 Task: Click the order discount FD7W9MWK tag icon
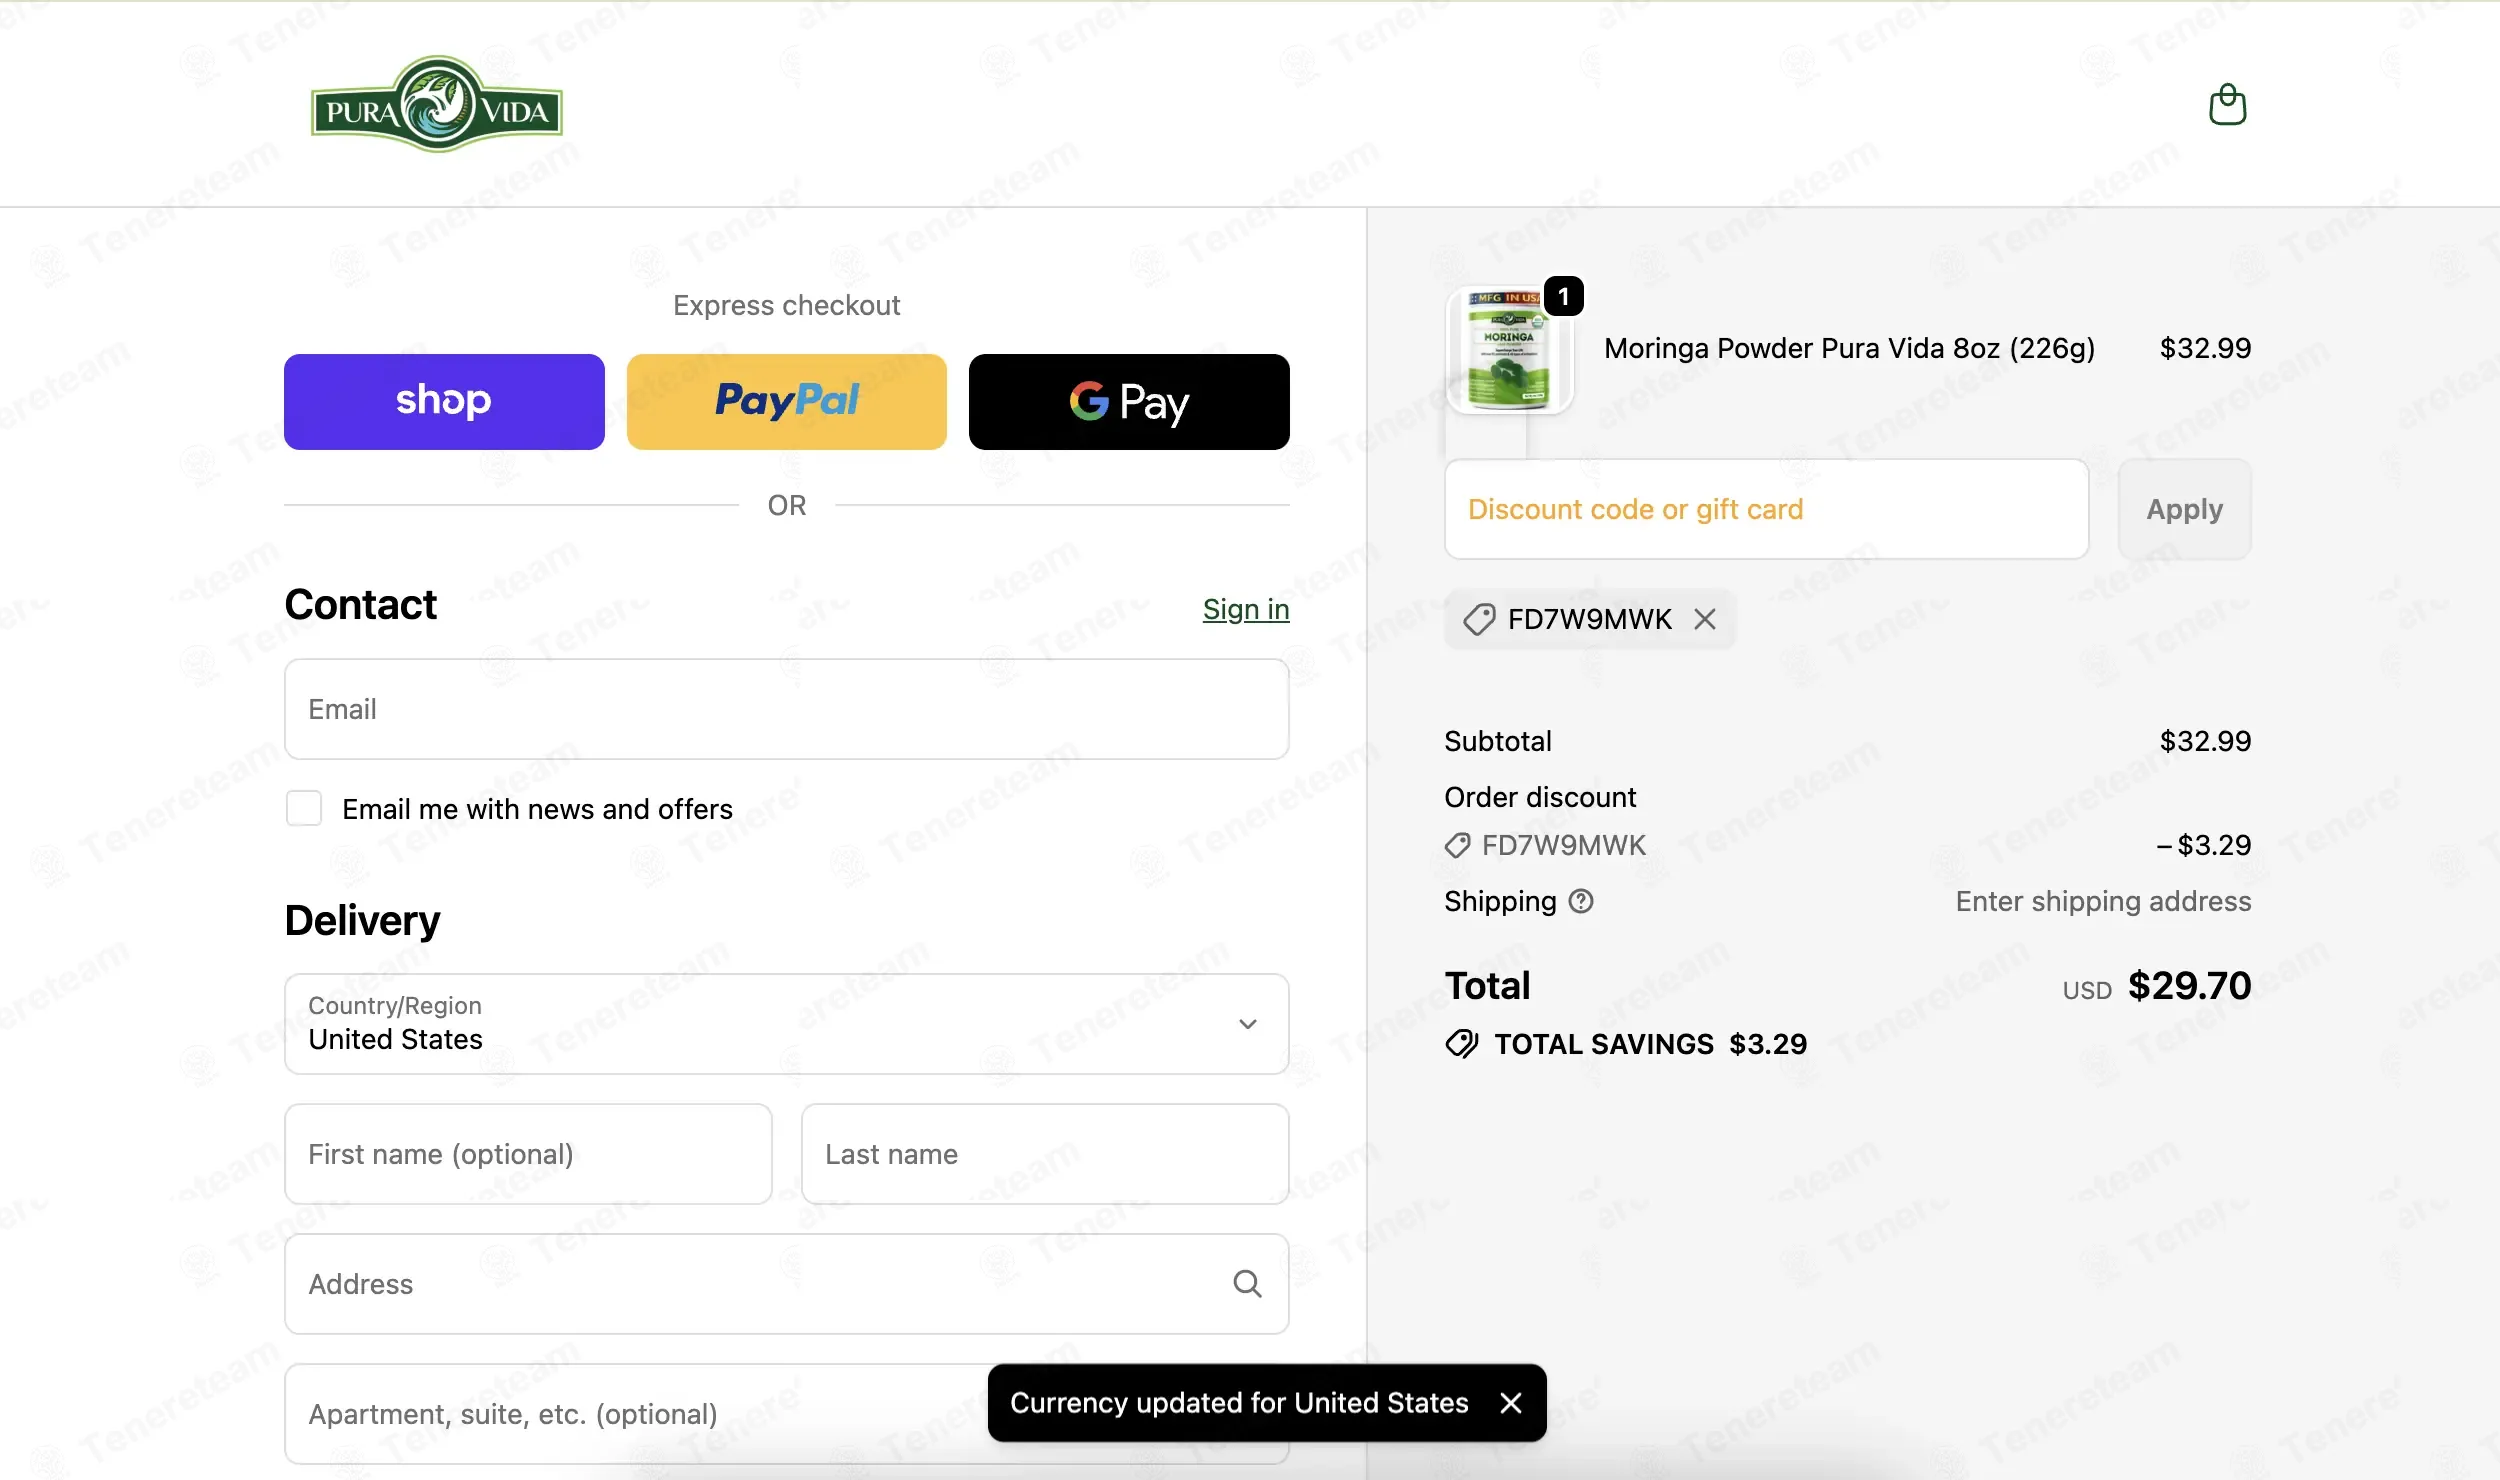pyautogui.click(x=1458, y=845)
